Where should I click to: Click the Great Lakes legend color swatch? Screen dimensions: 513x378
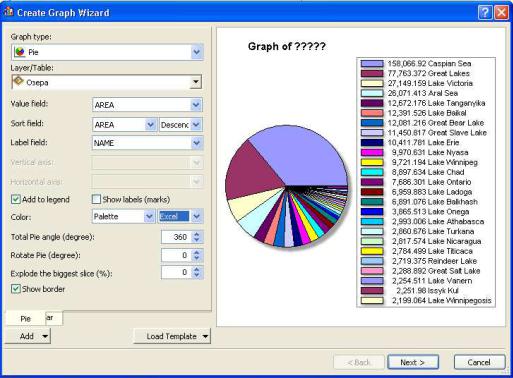(x=372, y=74)
